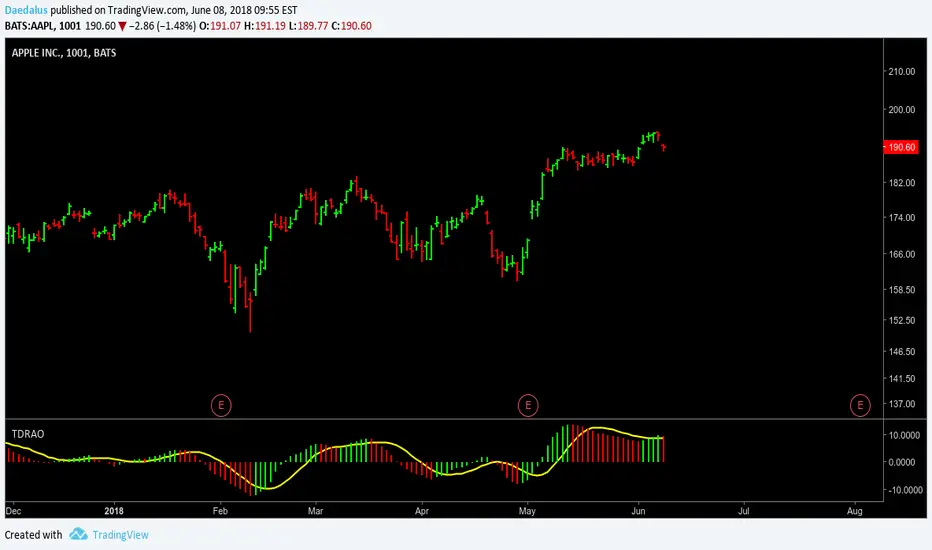Click the L:189.77 low value

(x=308, y=26)
